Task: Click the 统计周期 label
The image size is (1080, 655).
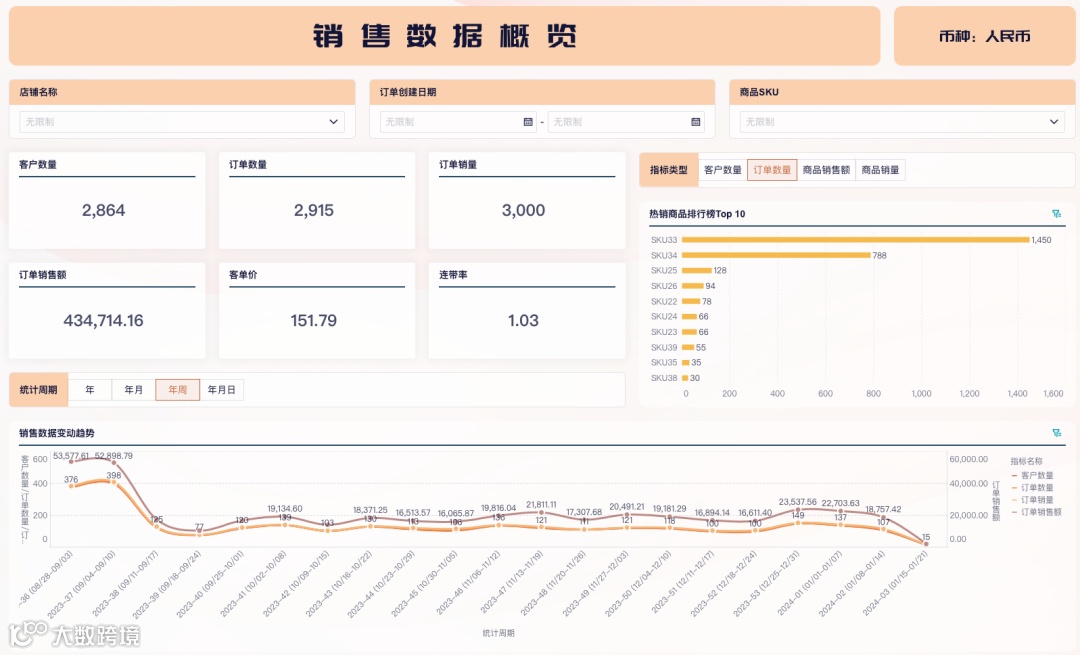Action: pyautogui.click(x=39, y=390)
